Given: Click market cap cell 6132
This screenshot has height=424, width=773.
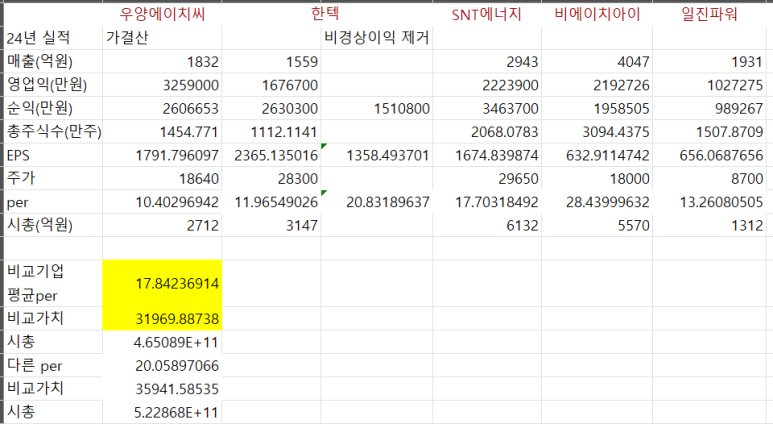Looking at the screenshot, I should pos(487,225).
